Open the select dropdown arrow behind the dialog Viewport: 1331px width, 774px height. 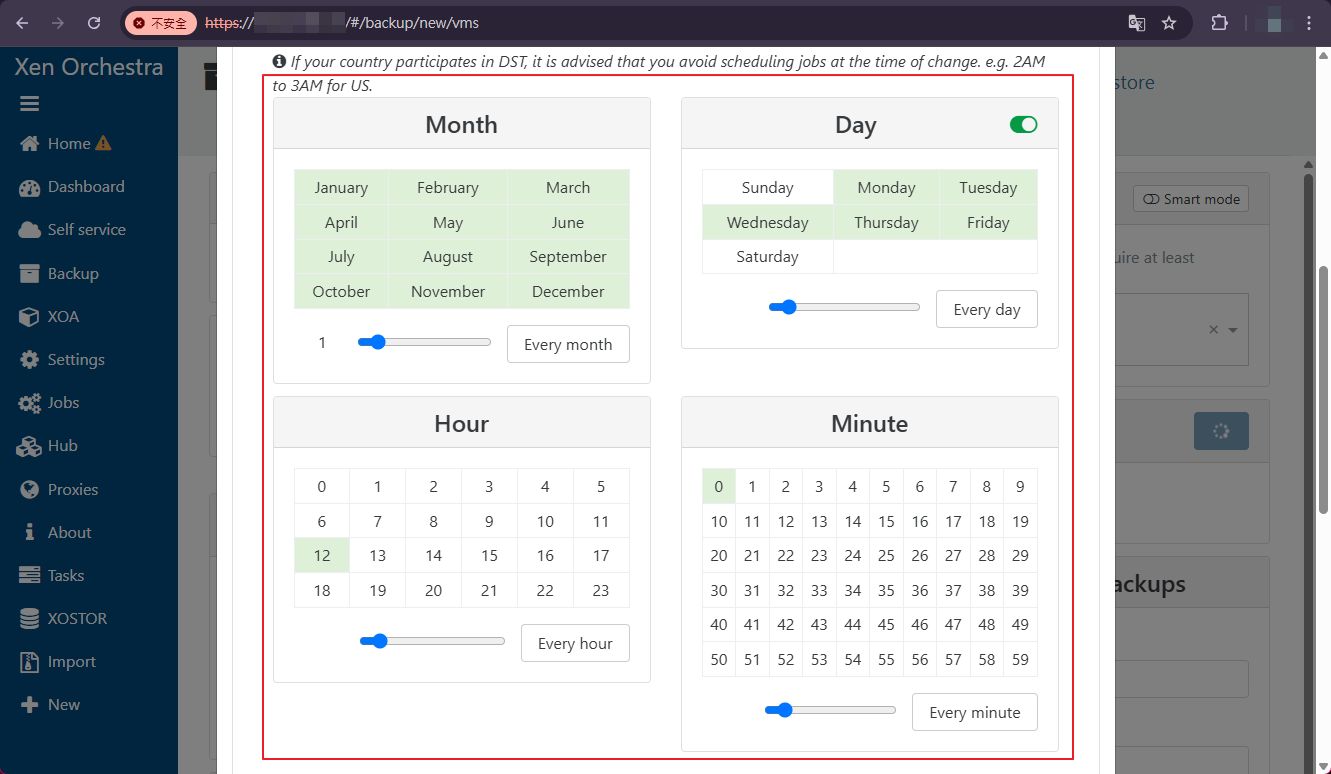click(x=1233, y=330)
